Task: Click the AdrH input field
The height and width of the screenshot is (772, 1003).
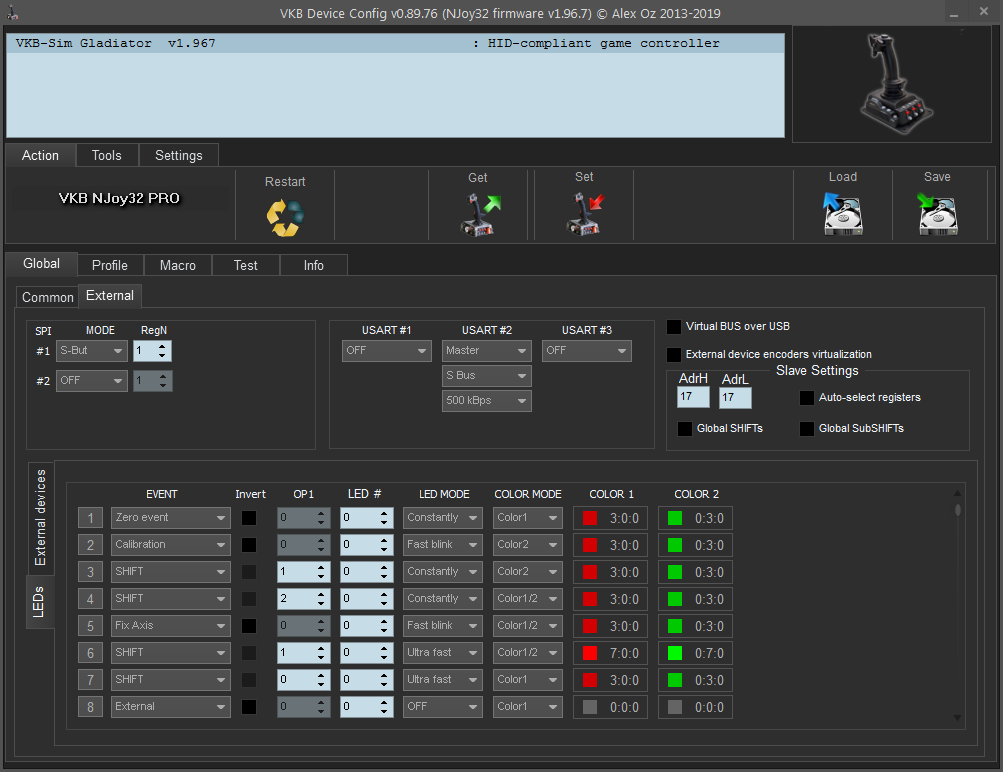Action: (693, 398)
